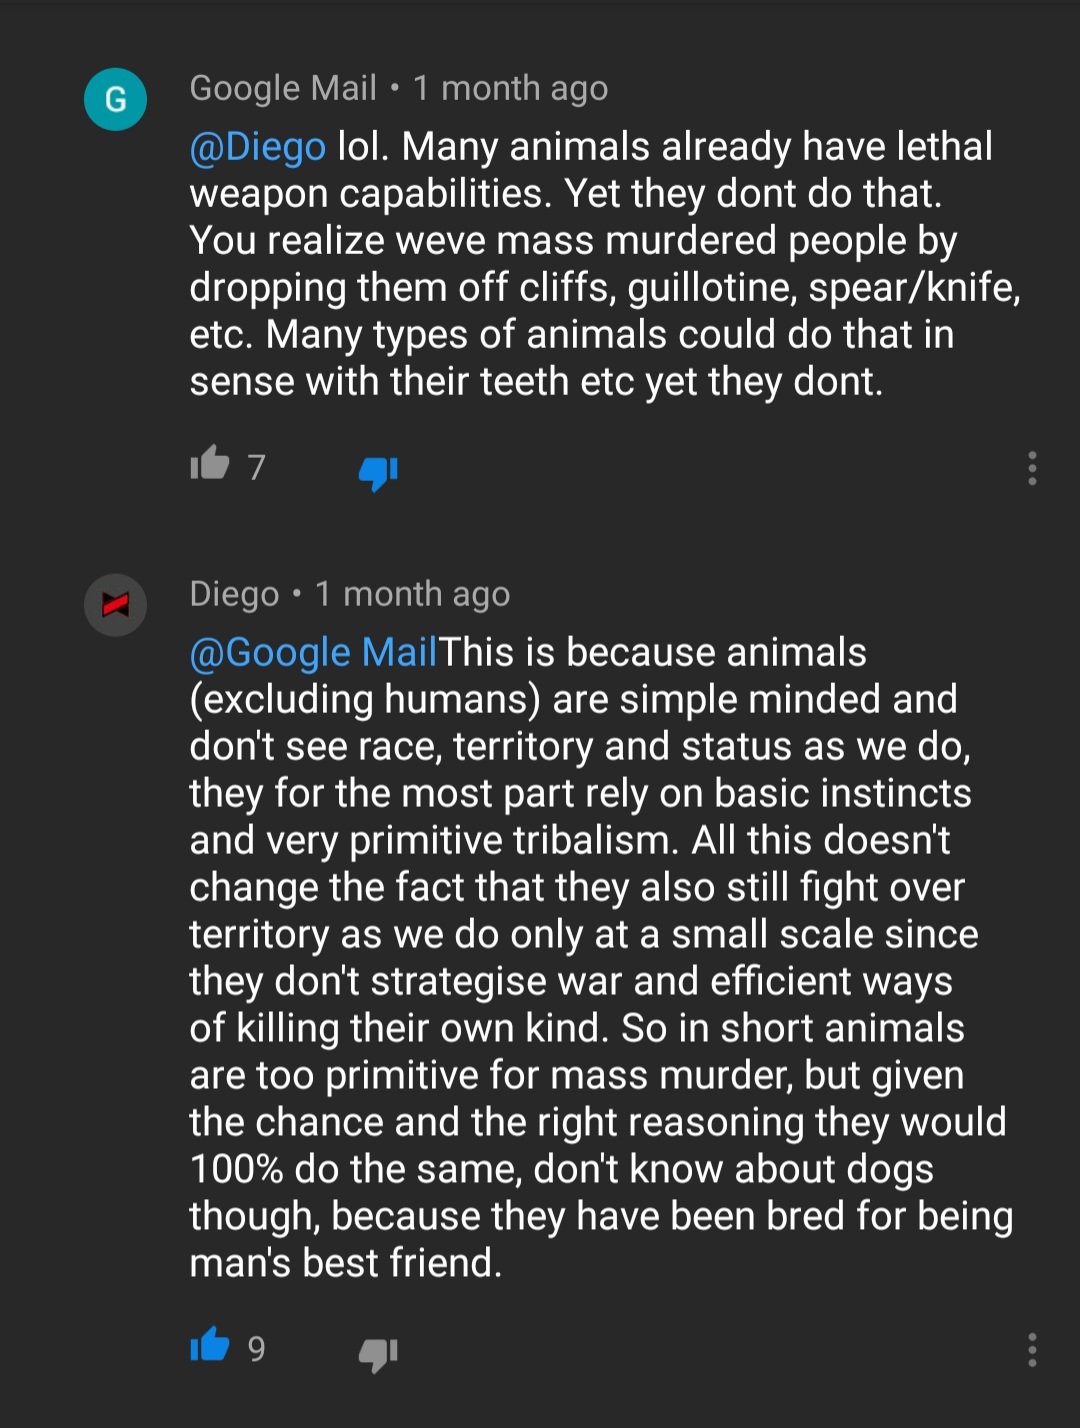Tap the line mentioning man's best friend
The width and height of the screenshot is (1080, 1428).
point(346,1263)
